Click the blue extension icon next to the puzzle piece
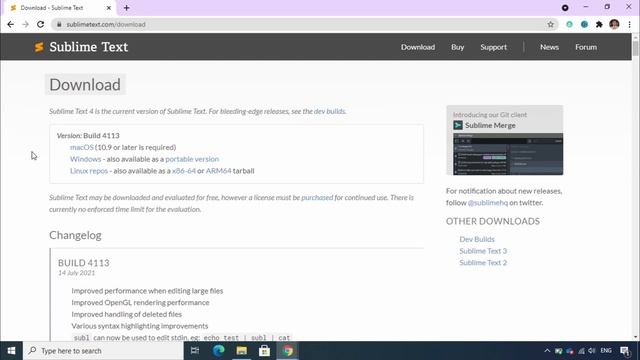The width and height of the screenshot is (640, 360). pyautogui.click(x=584, y=24)
